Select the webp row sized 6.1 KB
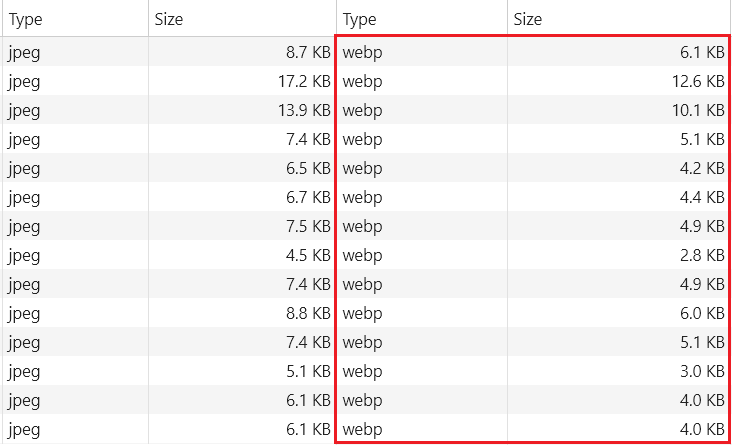732x447 pixels. (x=534, y=51)
